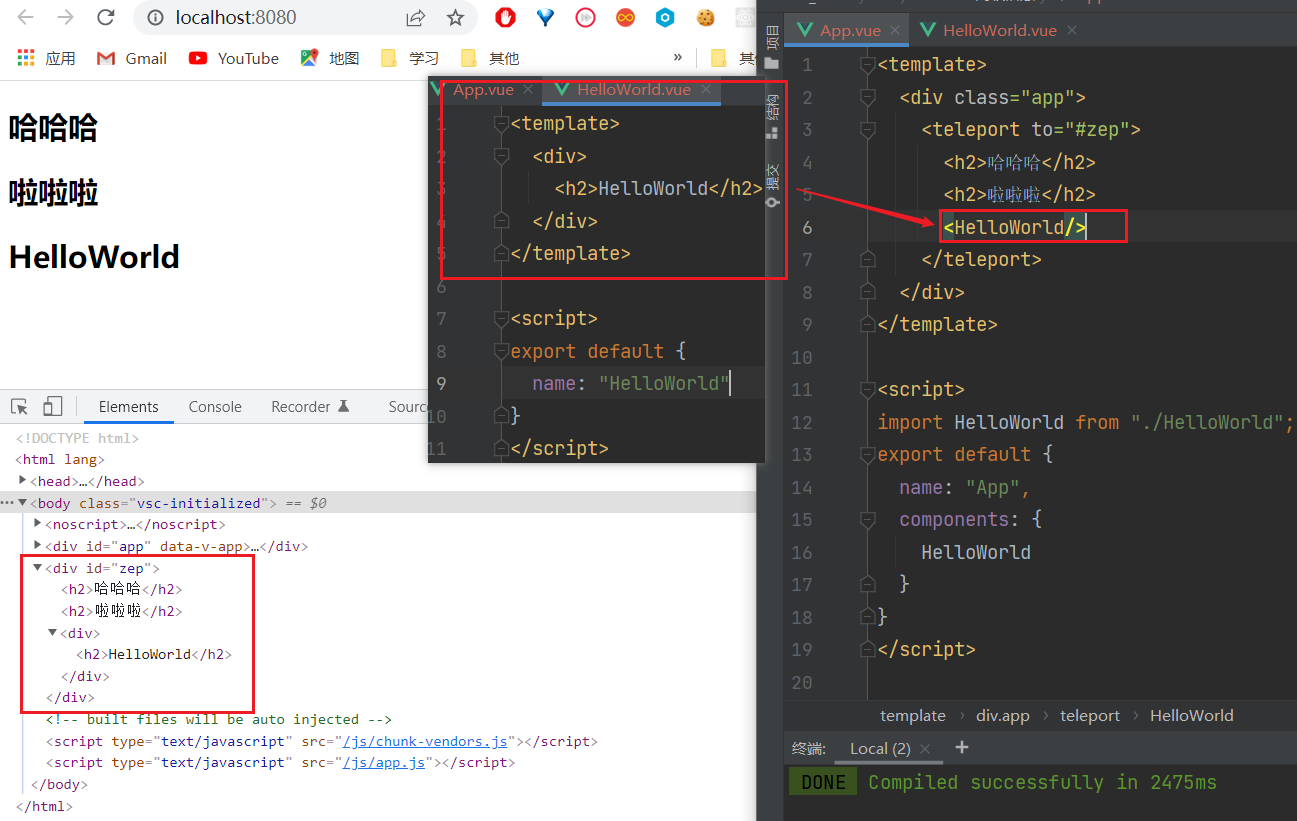Select the h2 HelloWorld DOM node
Viewport: 1297px width, 821px height.
154,654
